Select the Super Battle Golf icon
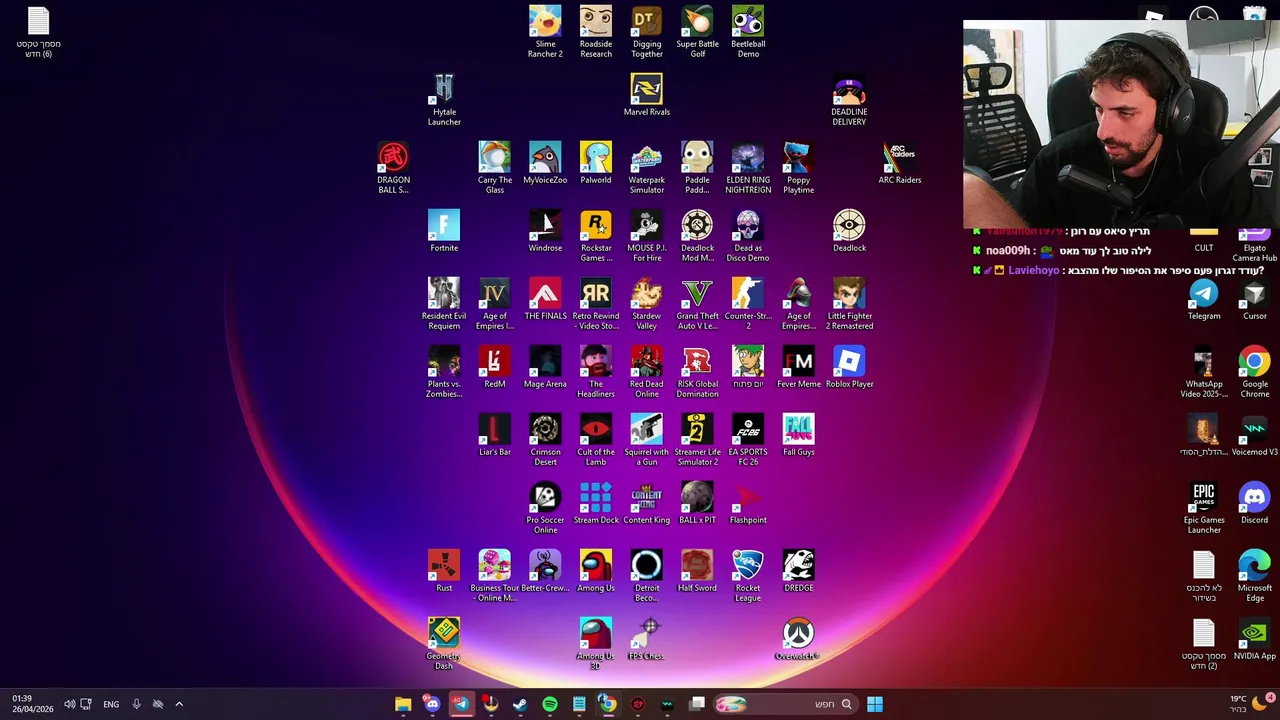The height and width of the screenshot is (720, 1280). click(697, 32)
